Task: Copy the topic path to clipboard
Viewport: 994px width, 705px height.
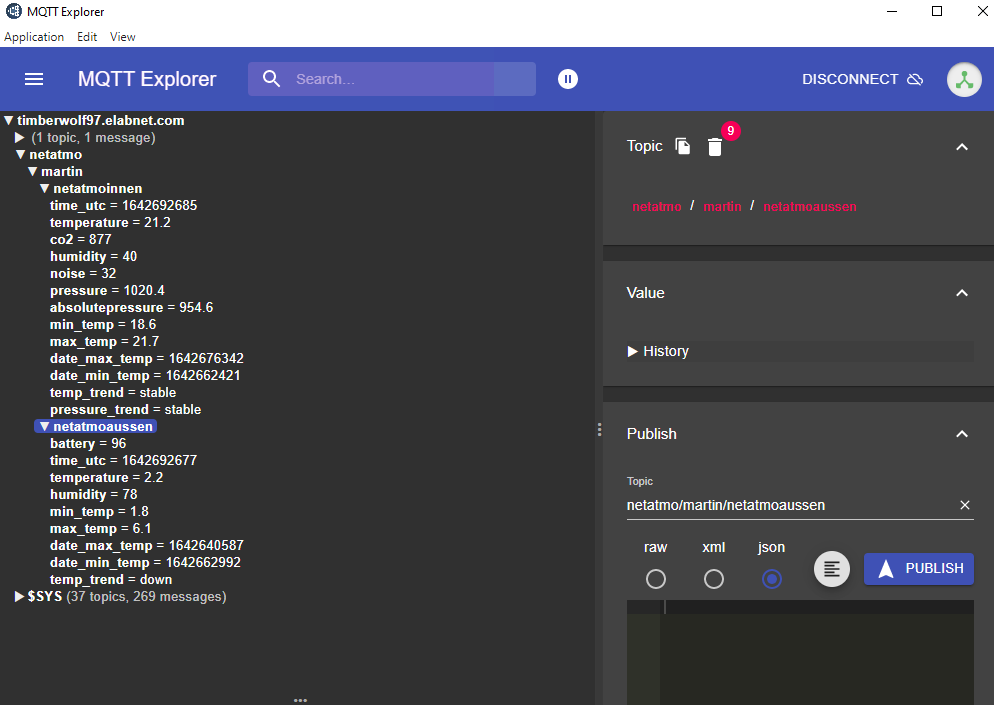Action: click(683, 146)
